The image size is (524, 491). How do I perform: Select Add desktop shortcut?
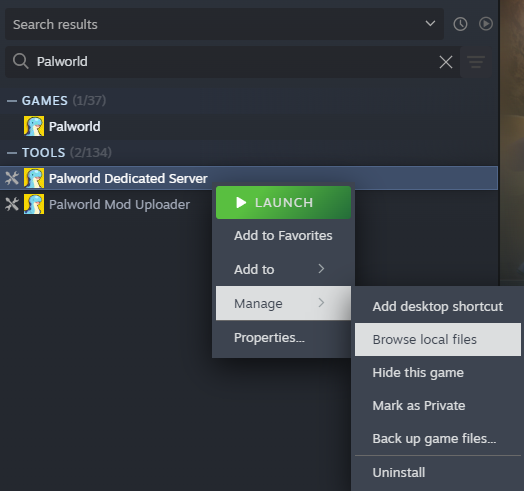(x=438, y=306)
